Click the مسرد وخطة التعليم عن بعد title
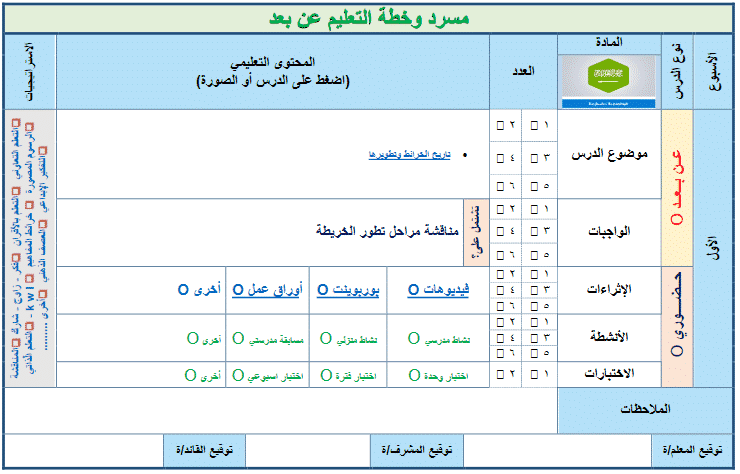Viewport: 740px width, 474px height. pos(369,18)
